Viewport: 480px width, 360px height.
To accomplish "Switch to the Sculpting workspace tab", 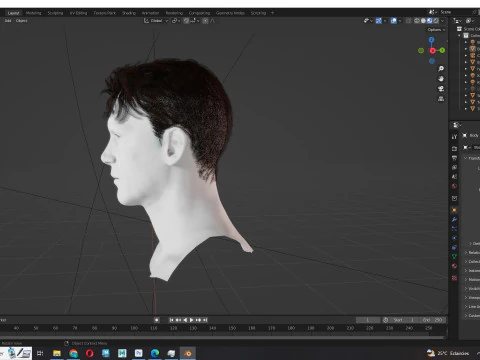I will coord(55,13).
